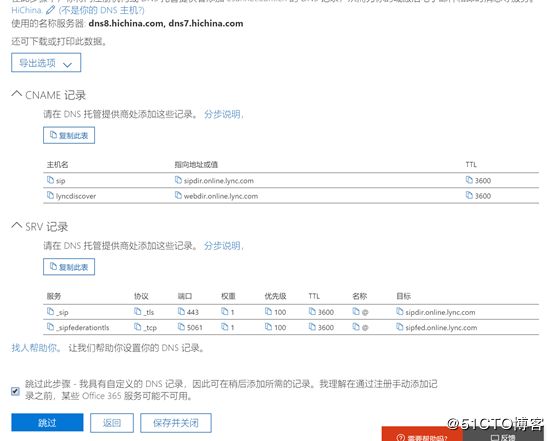Click the 返回 back button

[x=112, y=423]
